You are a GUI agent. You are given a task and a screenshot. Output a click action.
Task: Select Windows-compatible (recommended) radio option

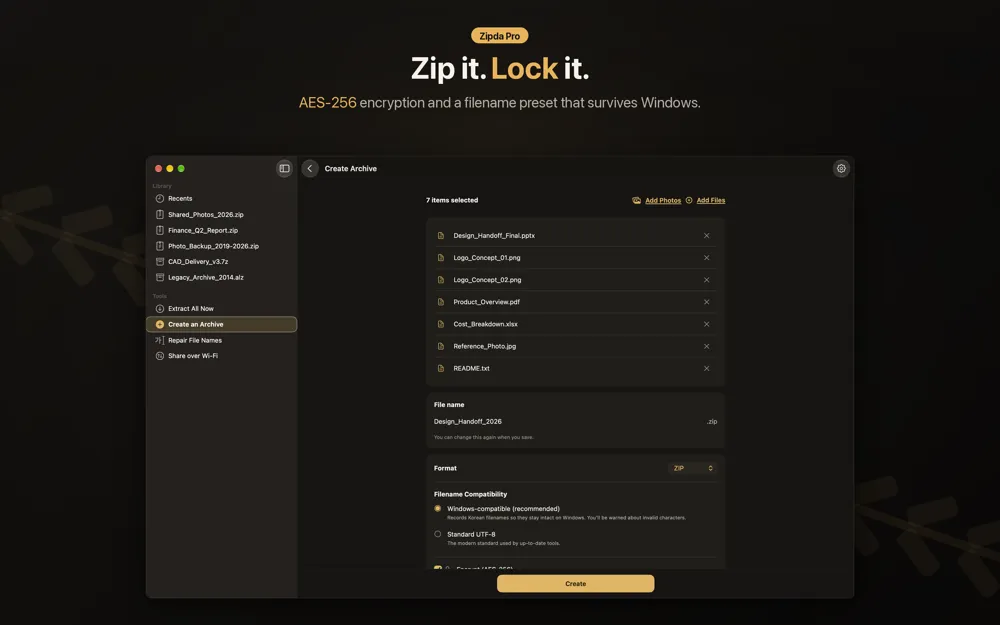click(438, 508)
